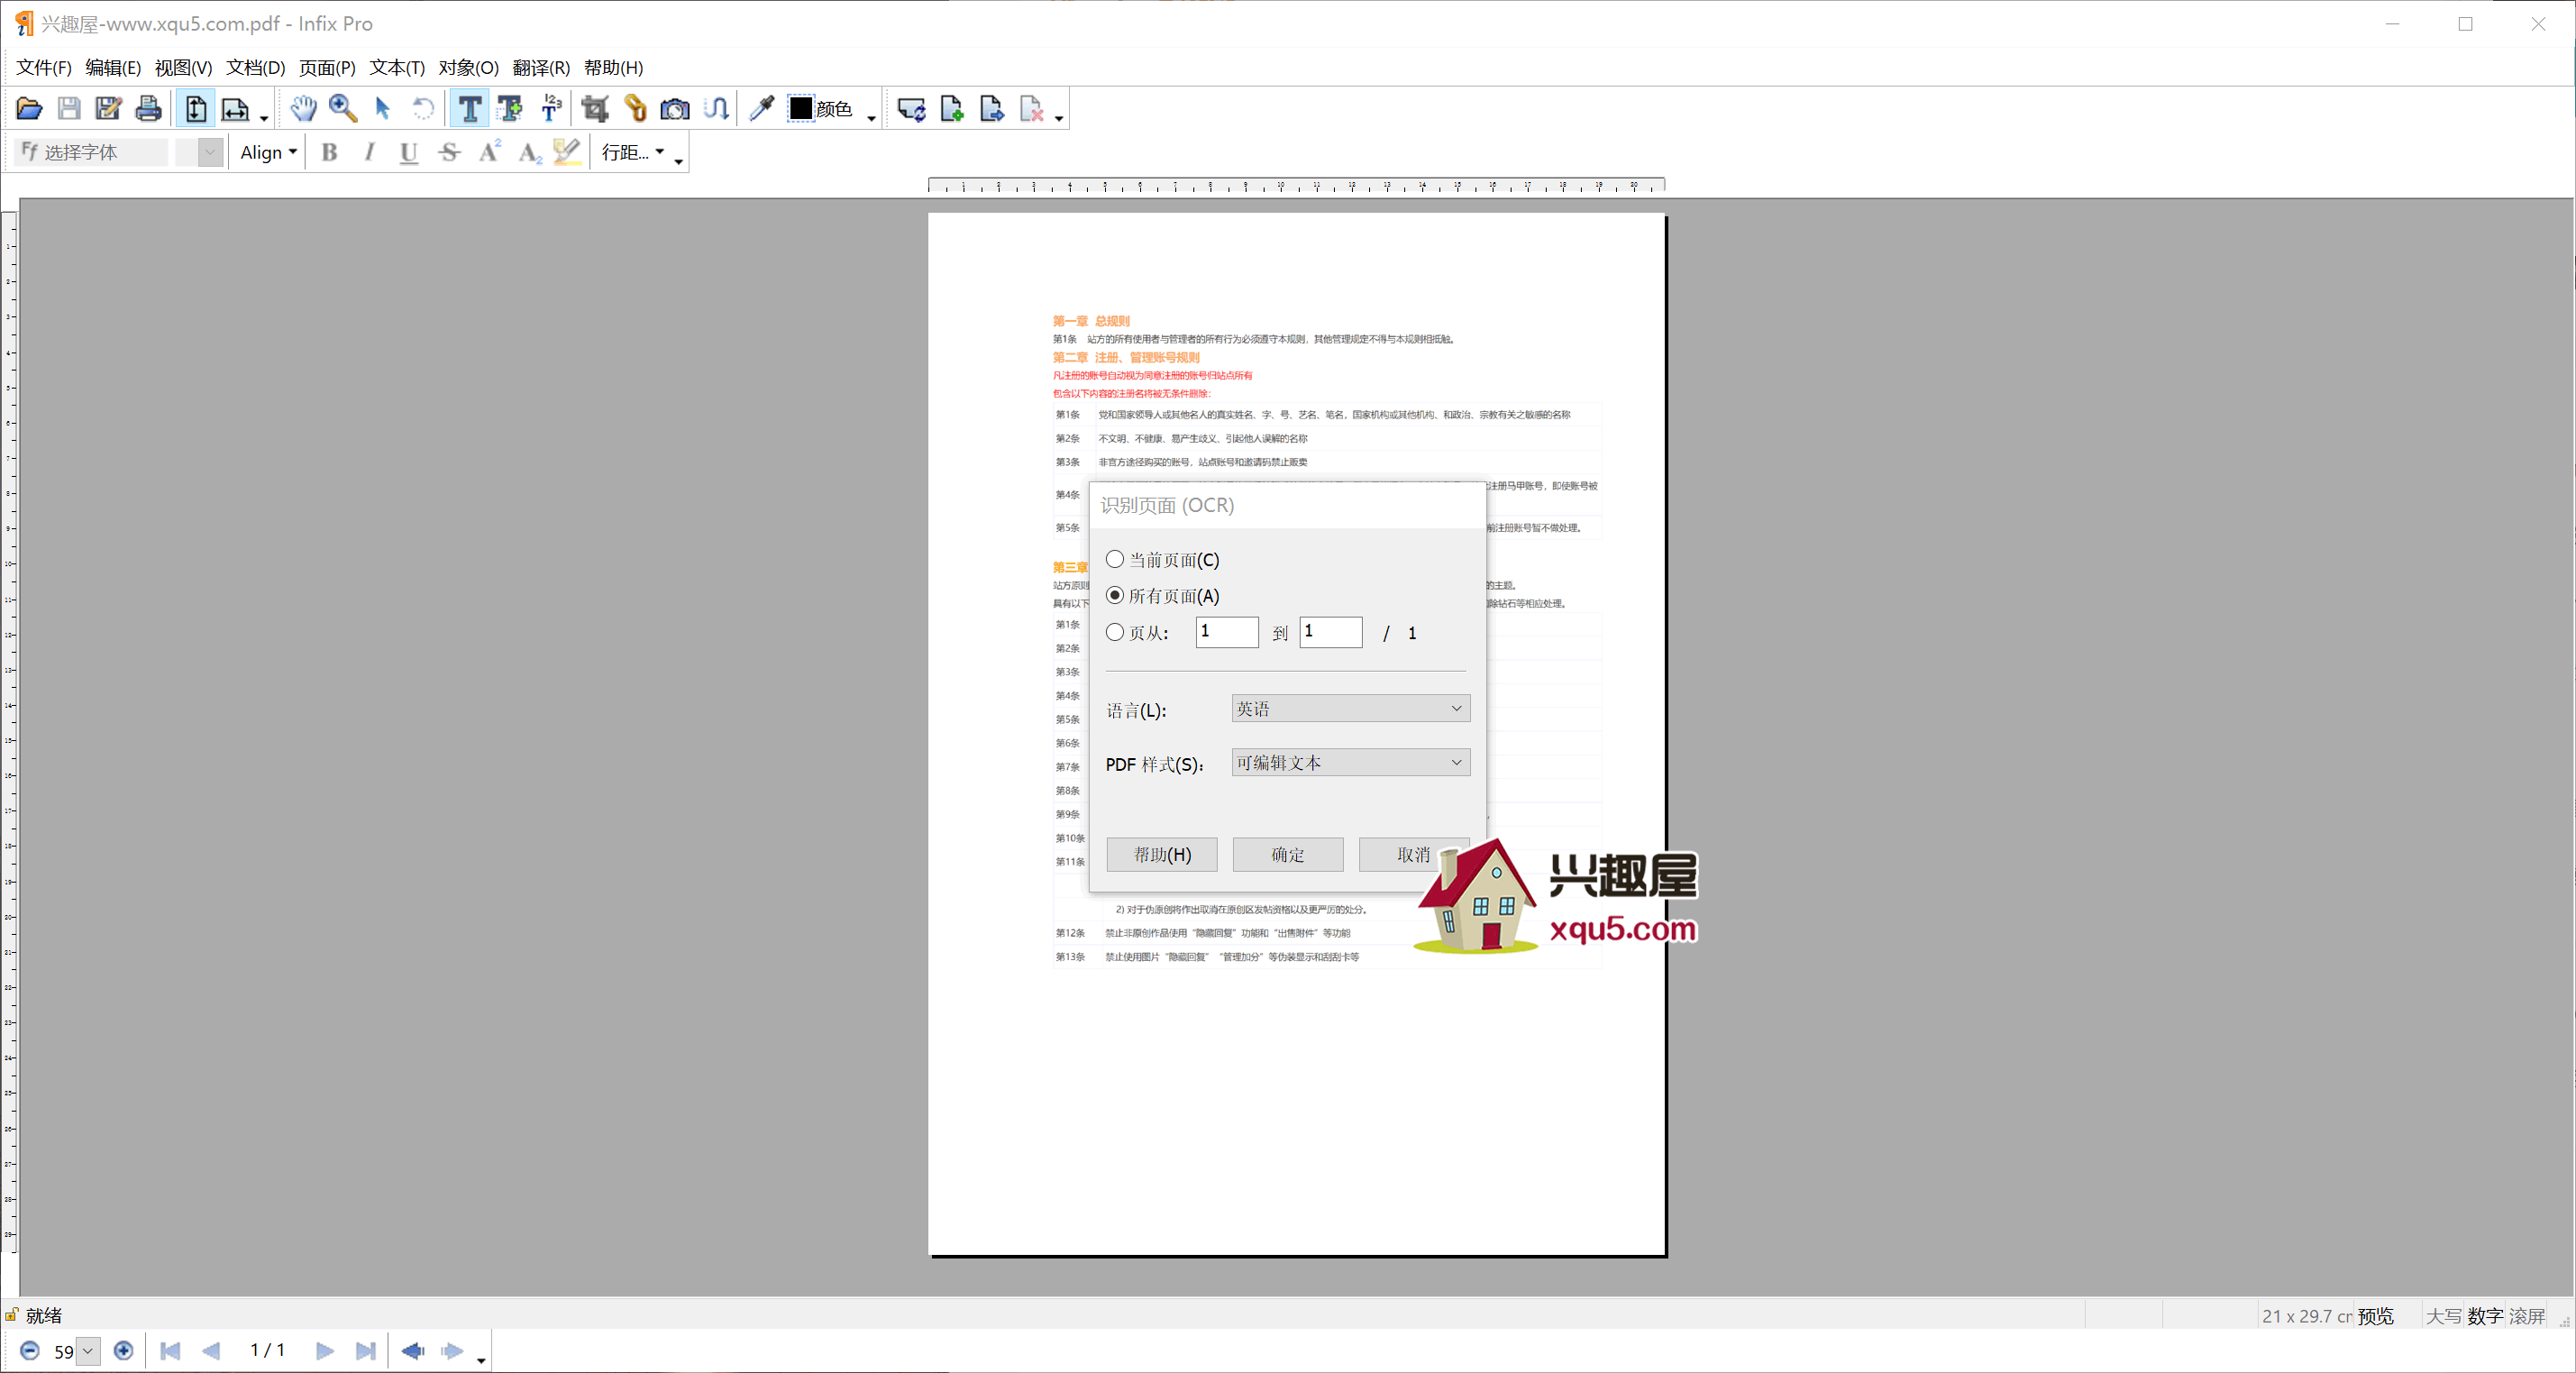Screen dimensions: 2576x1373
Task: Expand the 颜色 color toolbar overflow arrow
Action: click(x=871, y=118)
